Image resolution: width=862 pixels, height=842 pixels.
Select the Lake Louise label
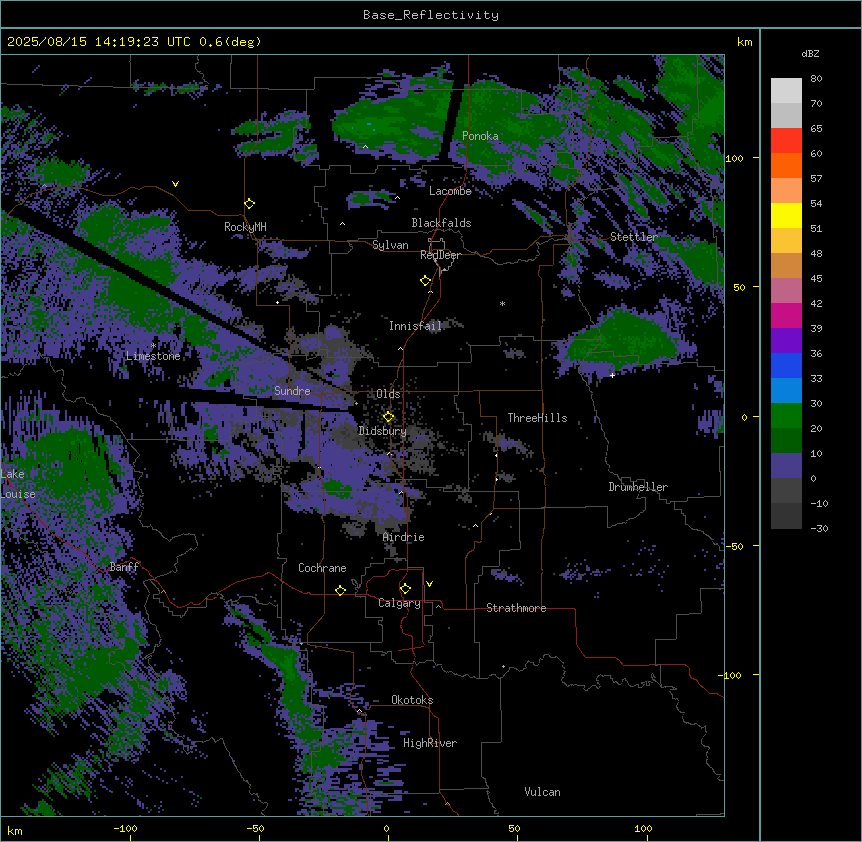(x=16, y=484)
